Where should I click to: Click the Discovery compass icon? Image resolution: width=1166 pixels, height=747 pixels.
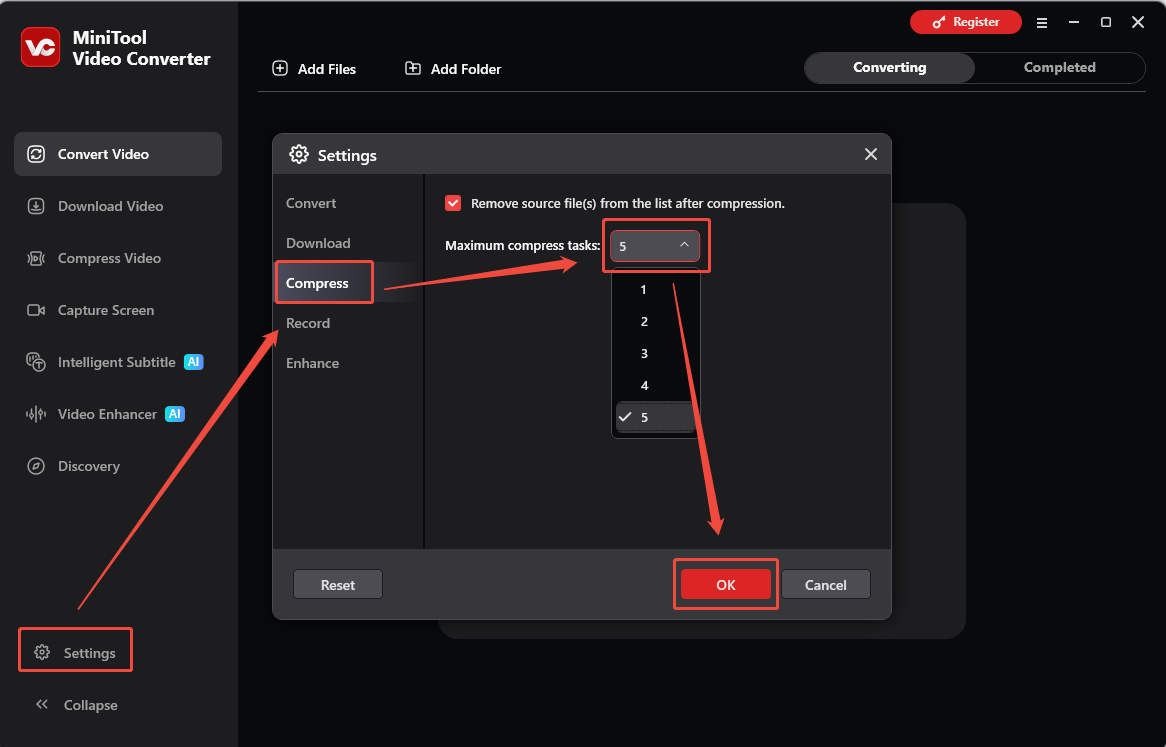coord(36,466)
